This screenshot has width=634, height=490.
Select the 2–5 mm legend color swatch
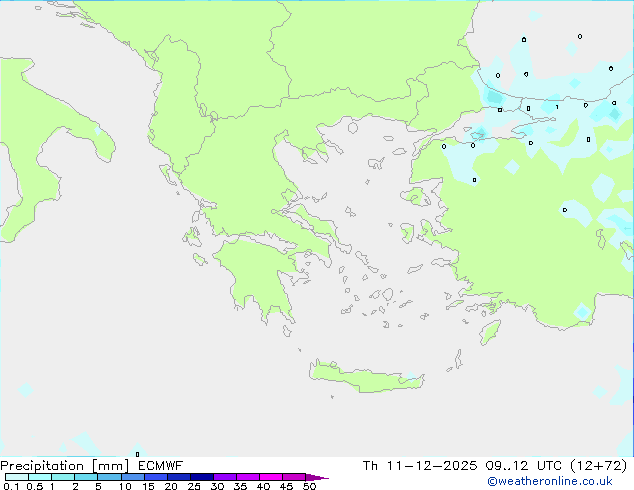86,477
